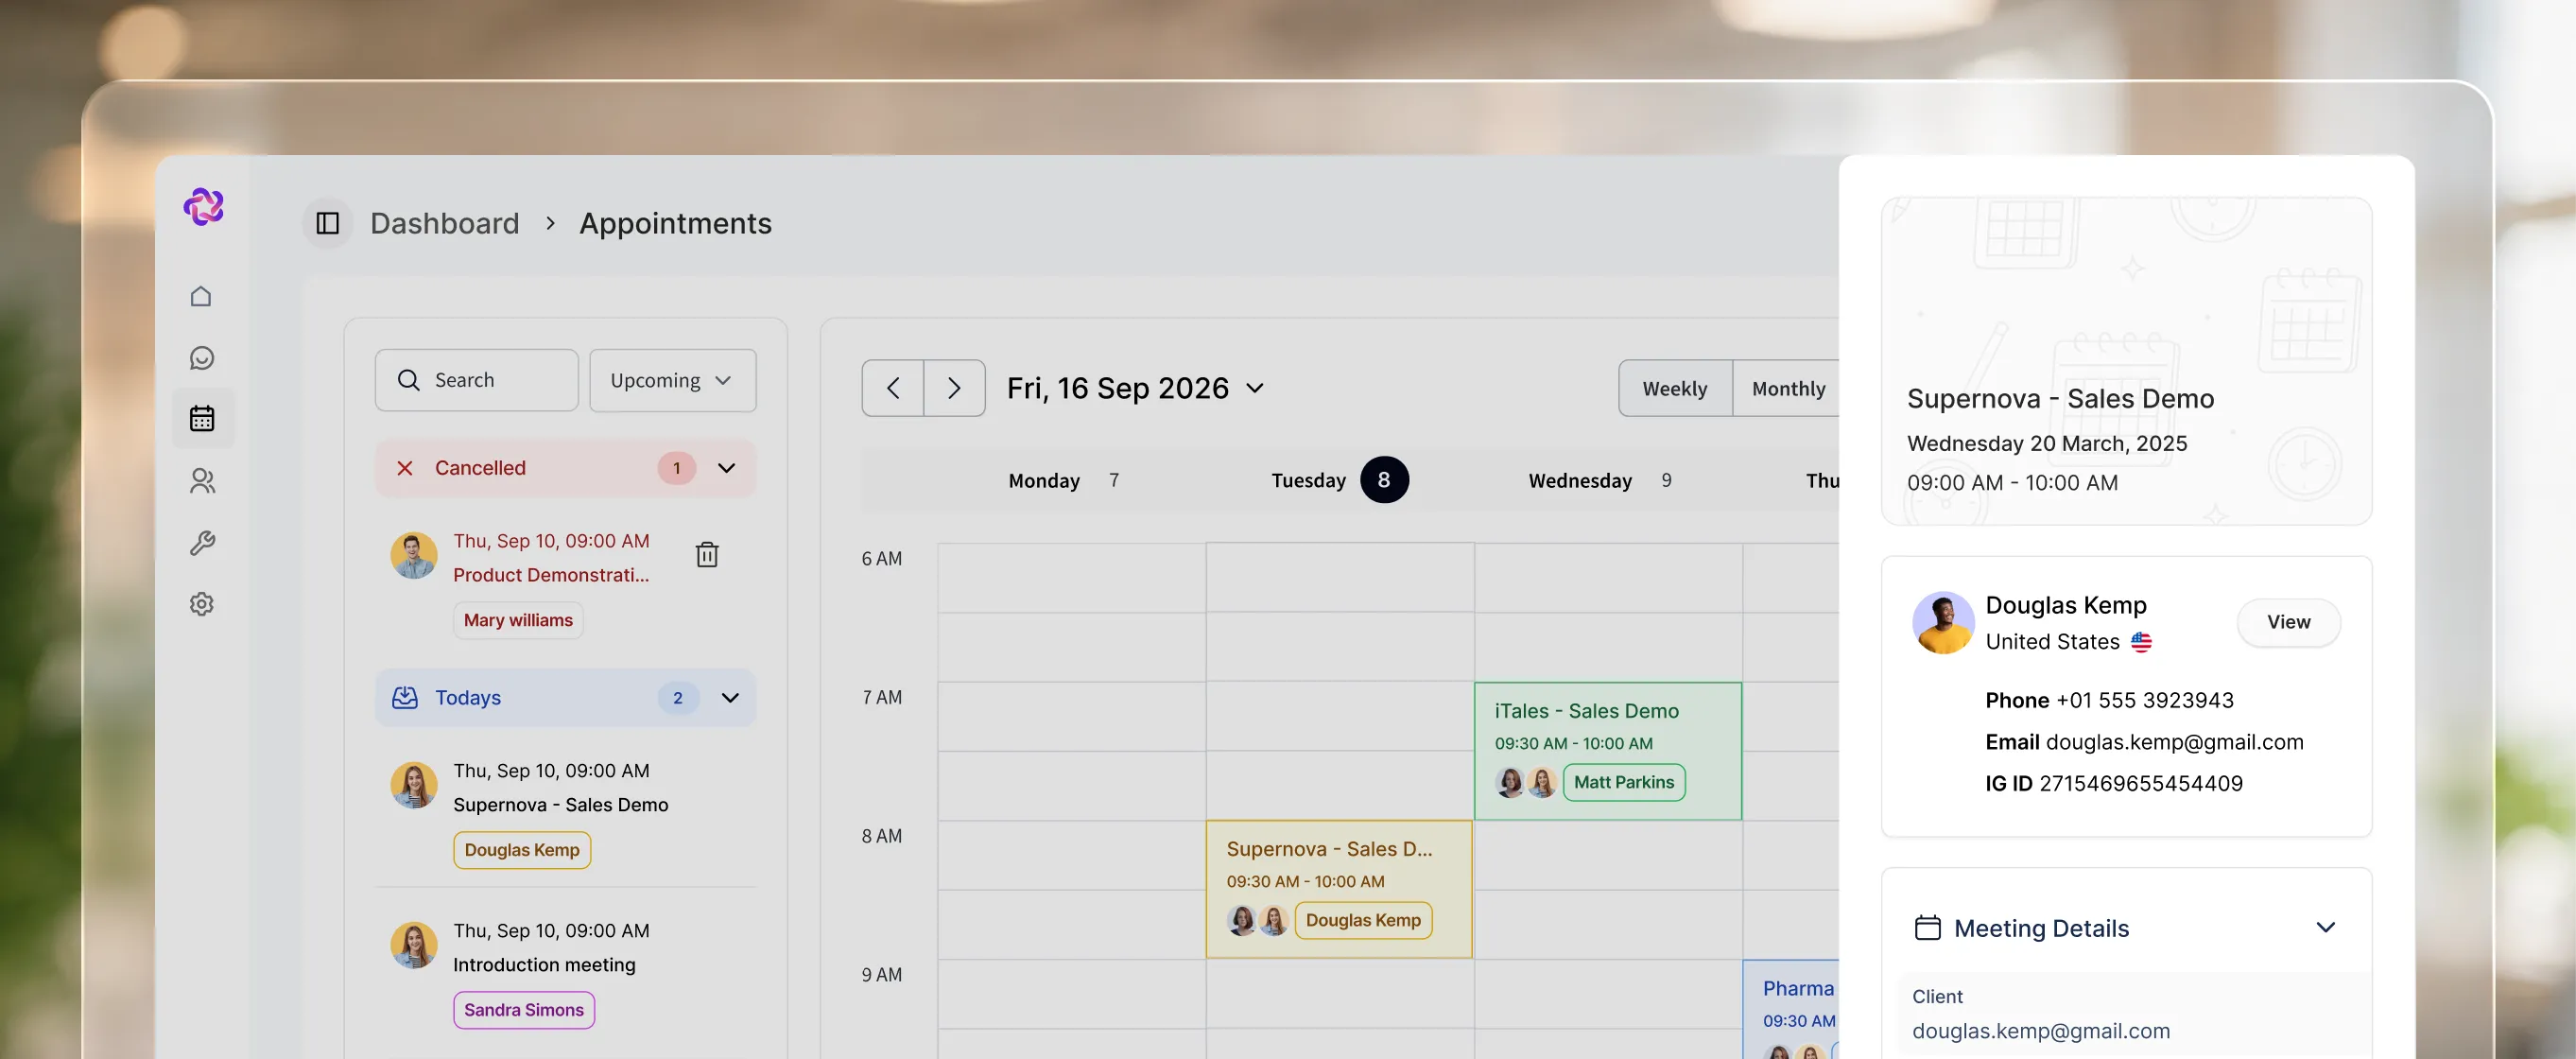Screen dimensions: 2576x1059
Task: Click the Todays inbox icon
Action: pos(405,697)
